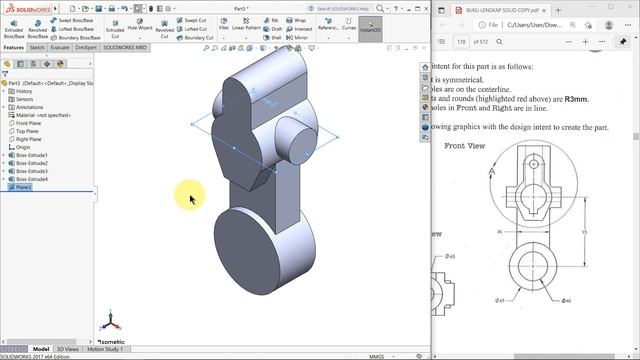The image size is (640, 360).
Task: Click the browser profile avatar
Action: (x=609, y=25)
